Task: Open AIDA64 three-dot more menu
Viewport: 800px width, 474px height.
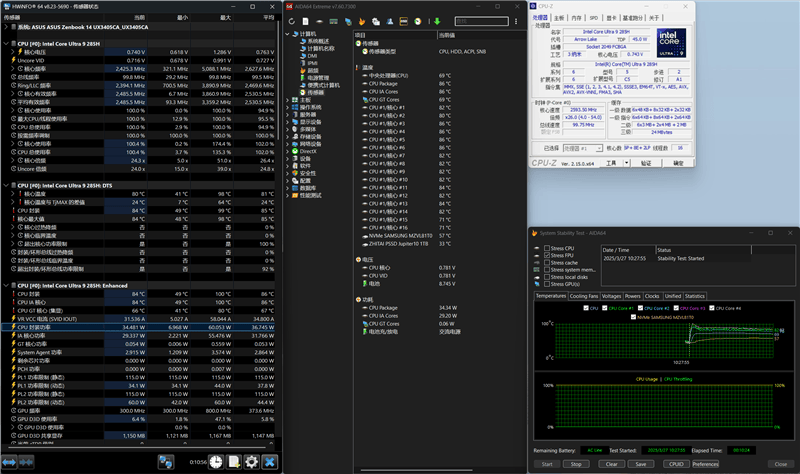Action: (516, 21)
